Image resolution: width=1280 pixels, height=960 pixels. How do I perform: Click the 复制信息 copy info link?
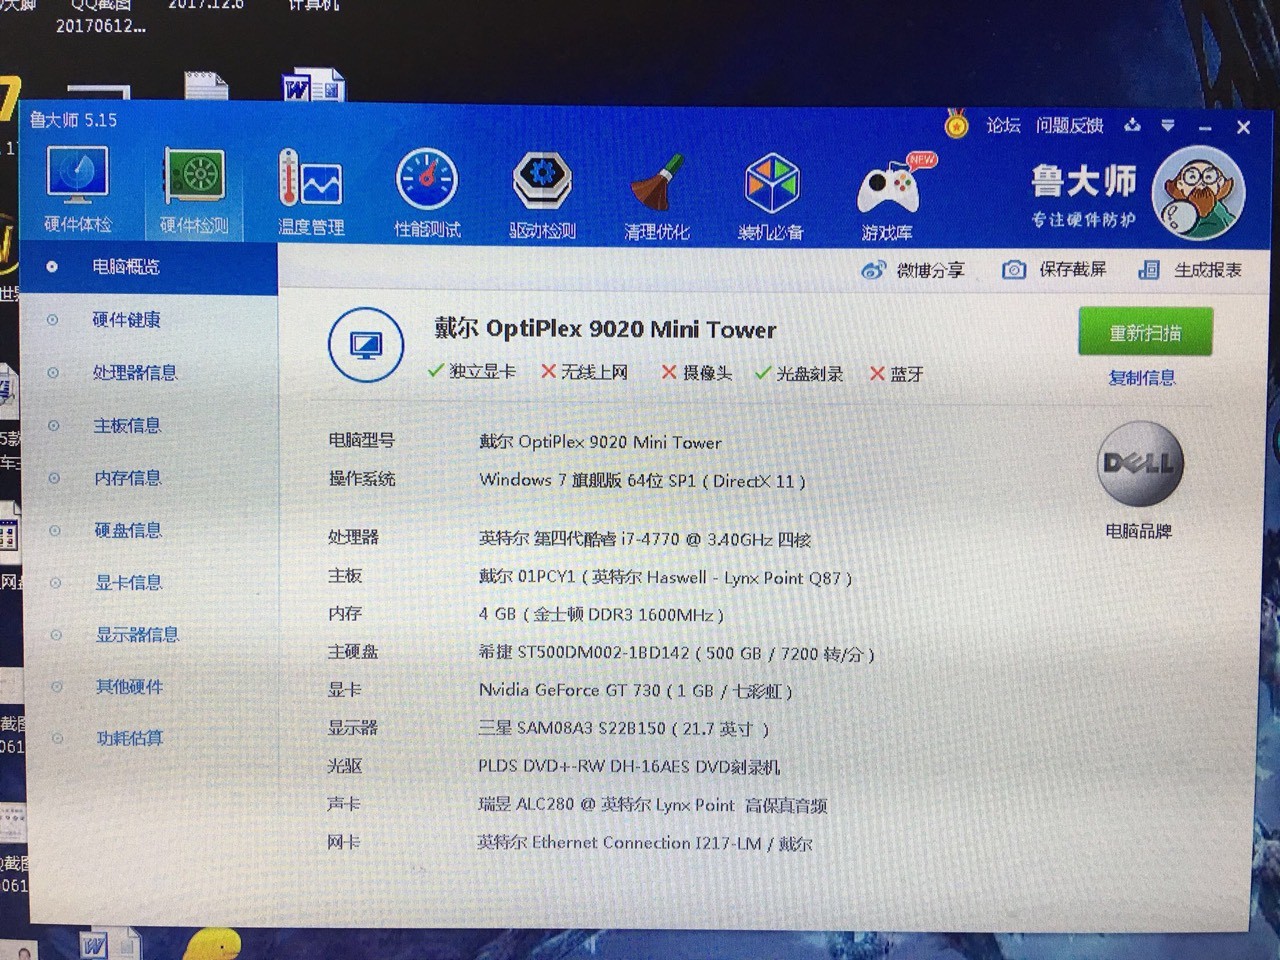1142,378
